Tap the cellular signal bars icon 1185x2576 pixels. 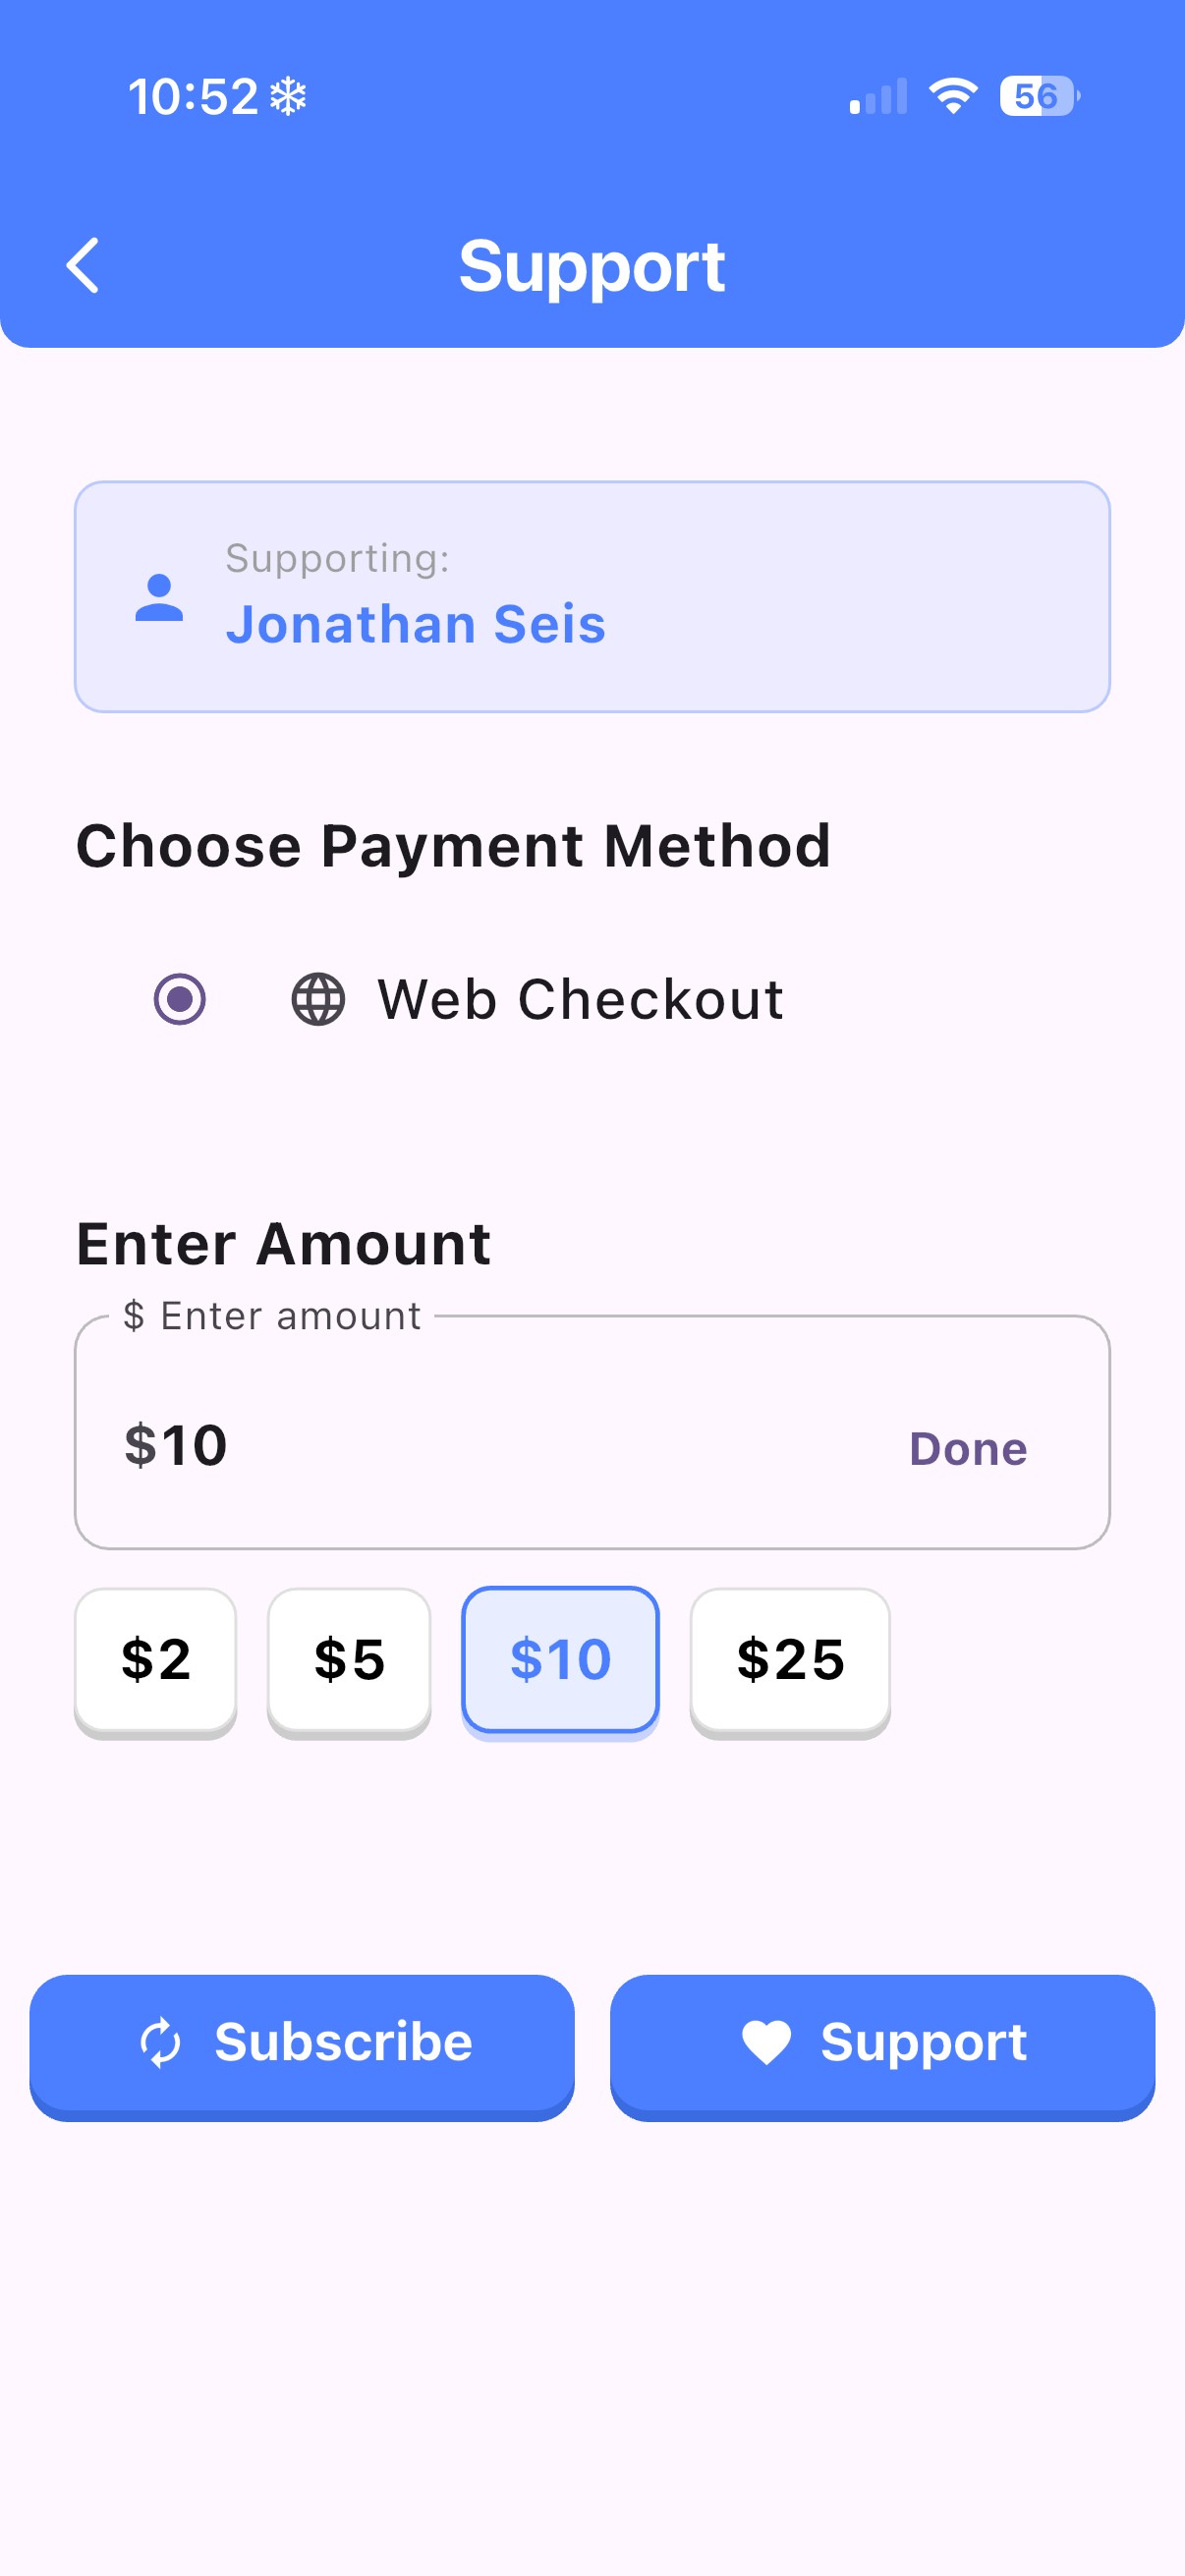pyautogui.click(x=878, y=97)
